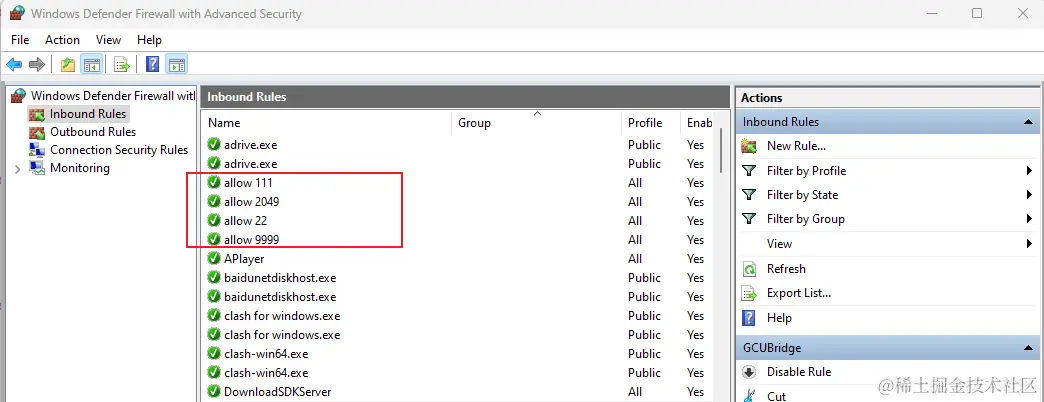Click the Export List icon in Actions pane
Screen dimensions: 1044x402
[x=749, y=293]
